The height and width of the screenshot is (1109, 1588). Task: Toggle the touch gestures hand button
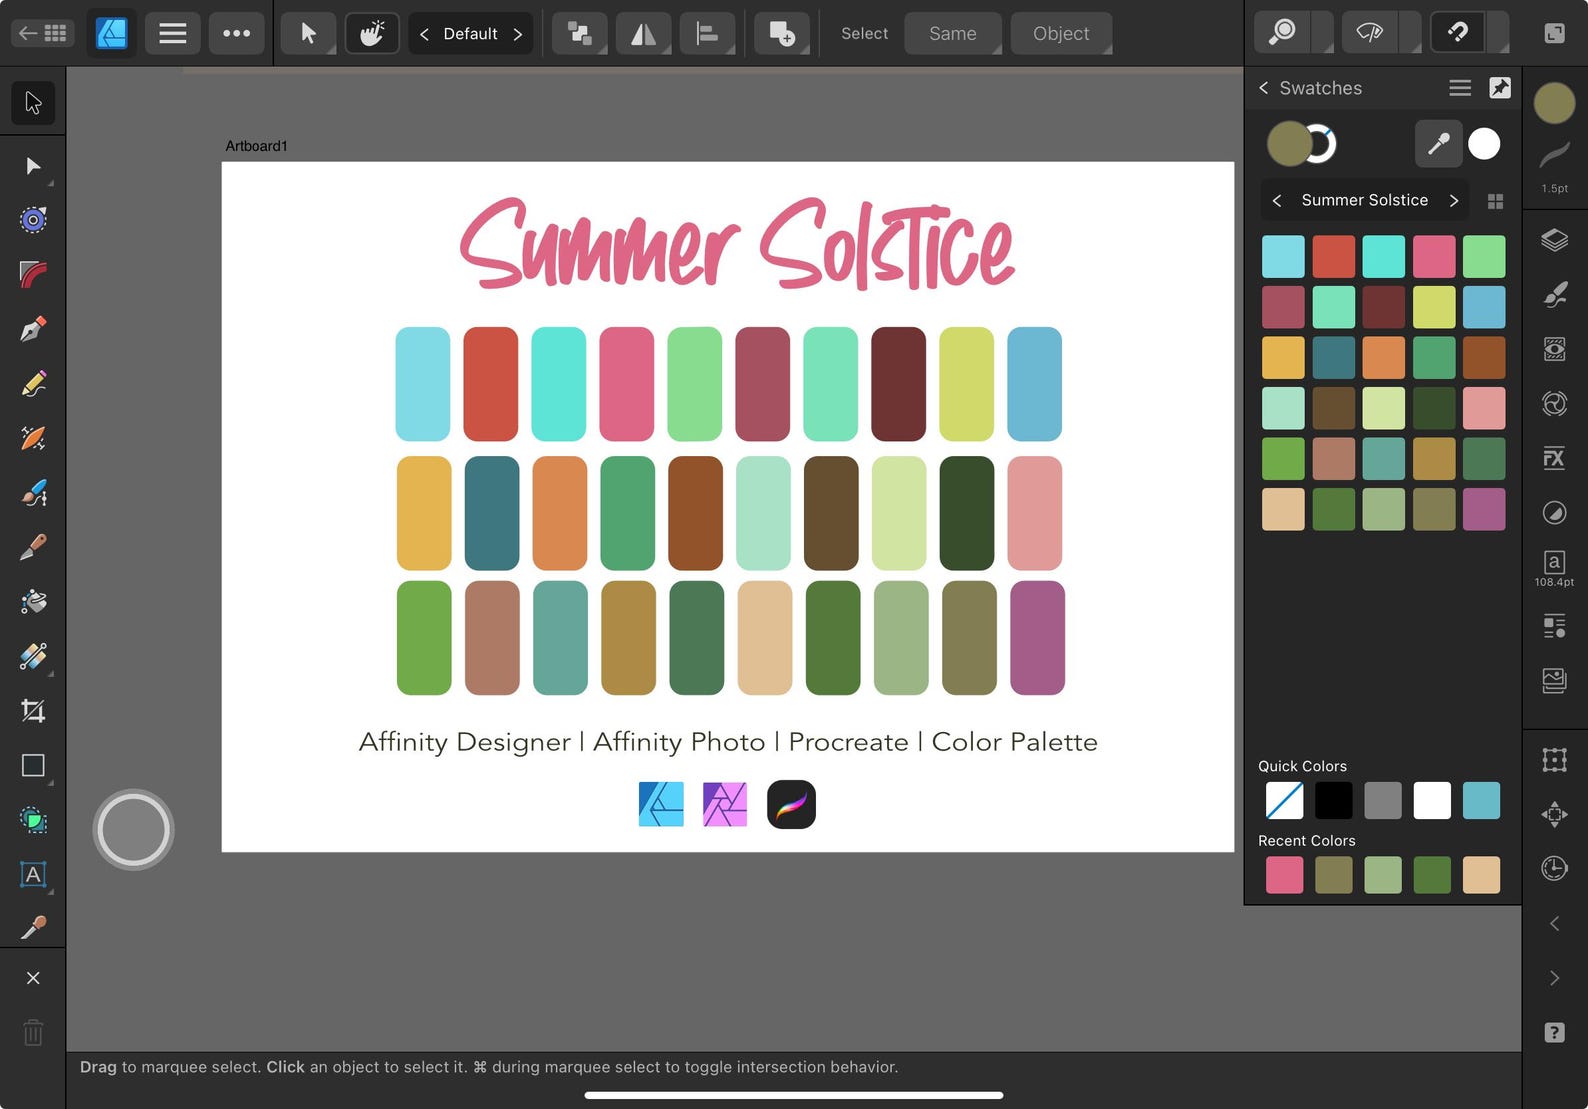point(371,33)
